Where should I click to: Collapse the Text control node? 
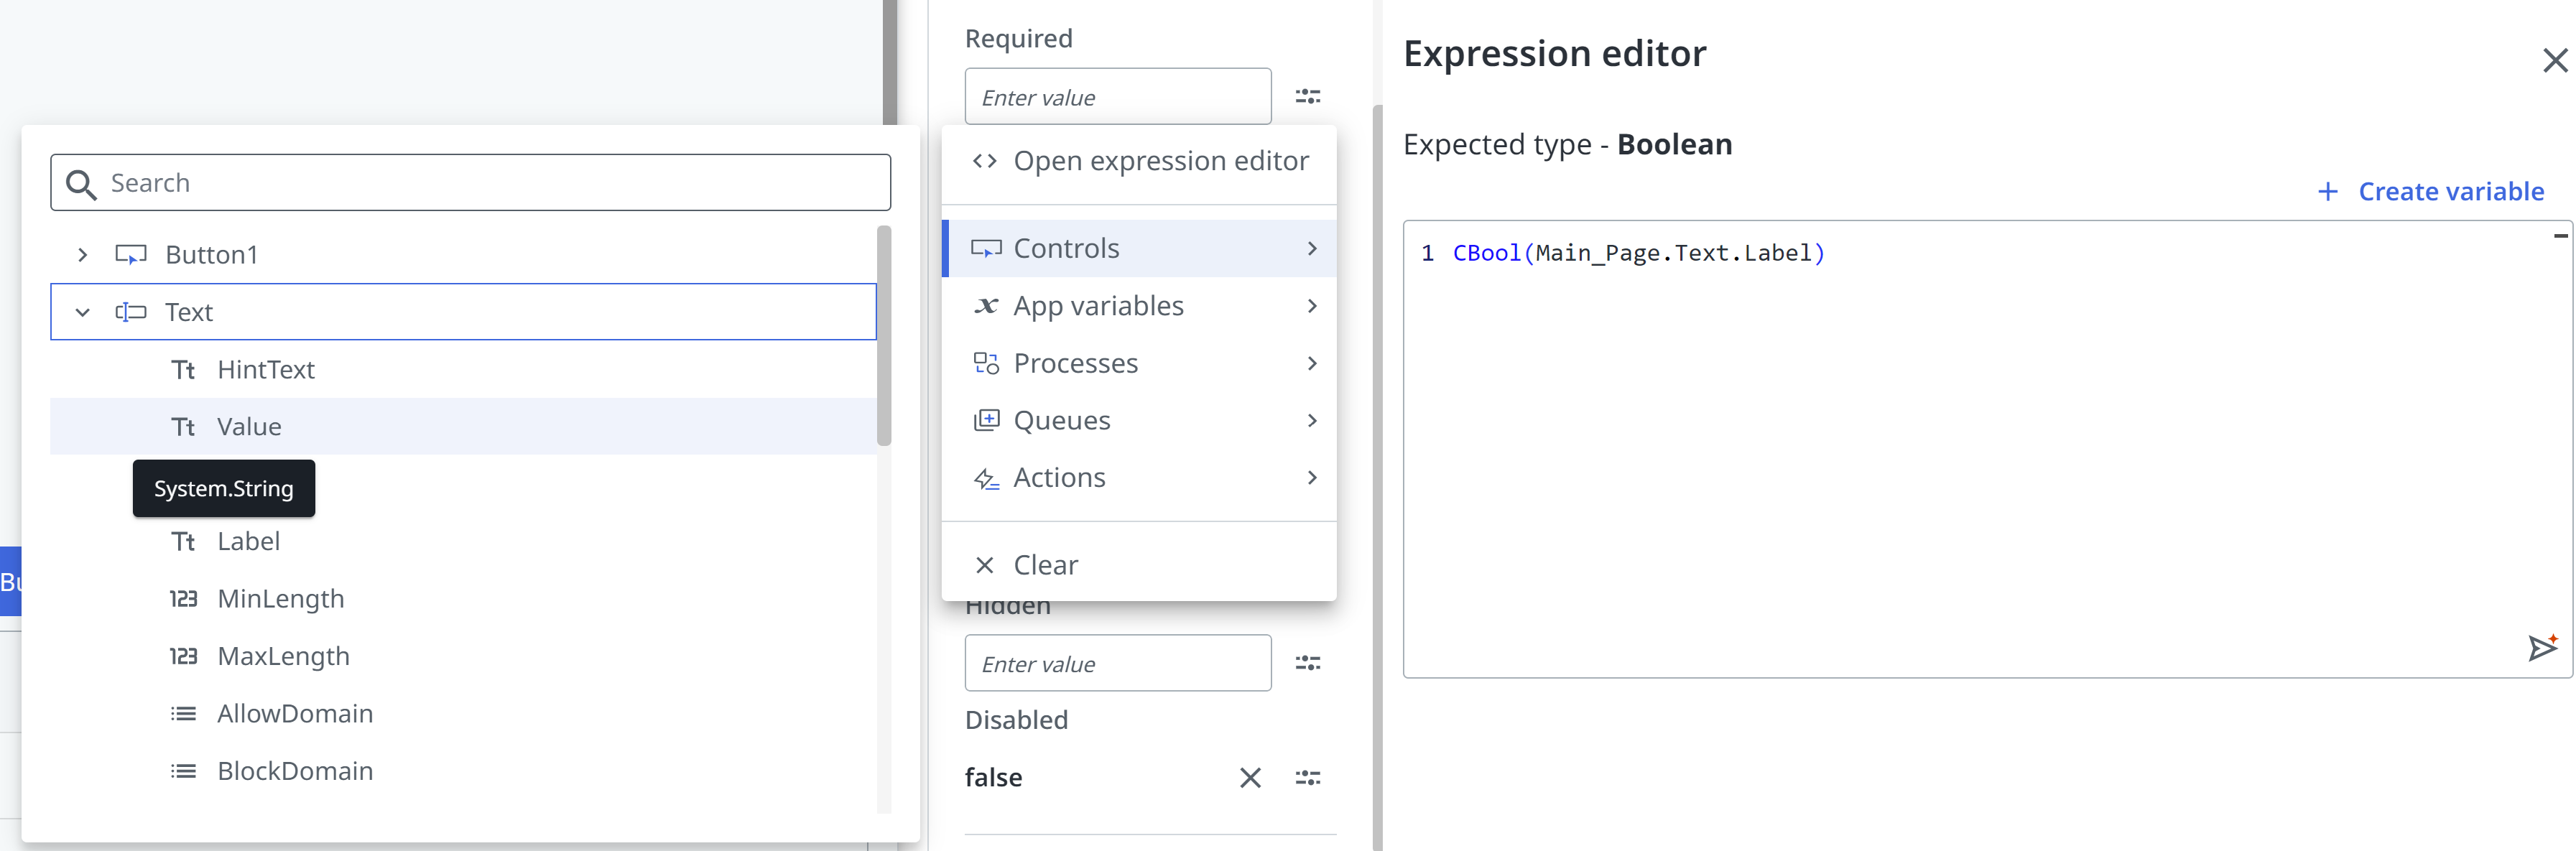[83, 312]
